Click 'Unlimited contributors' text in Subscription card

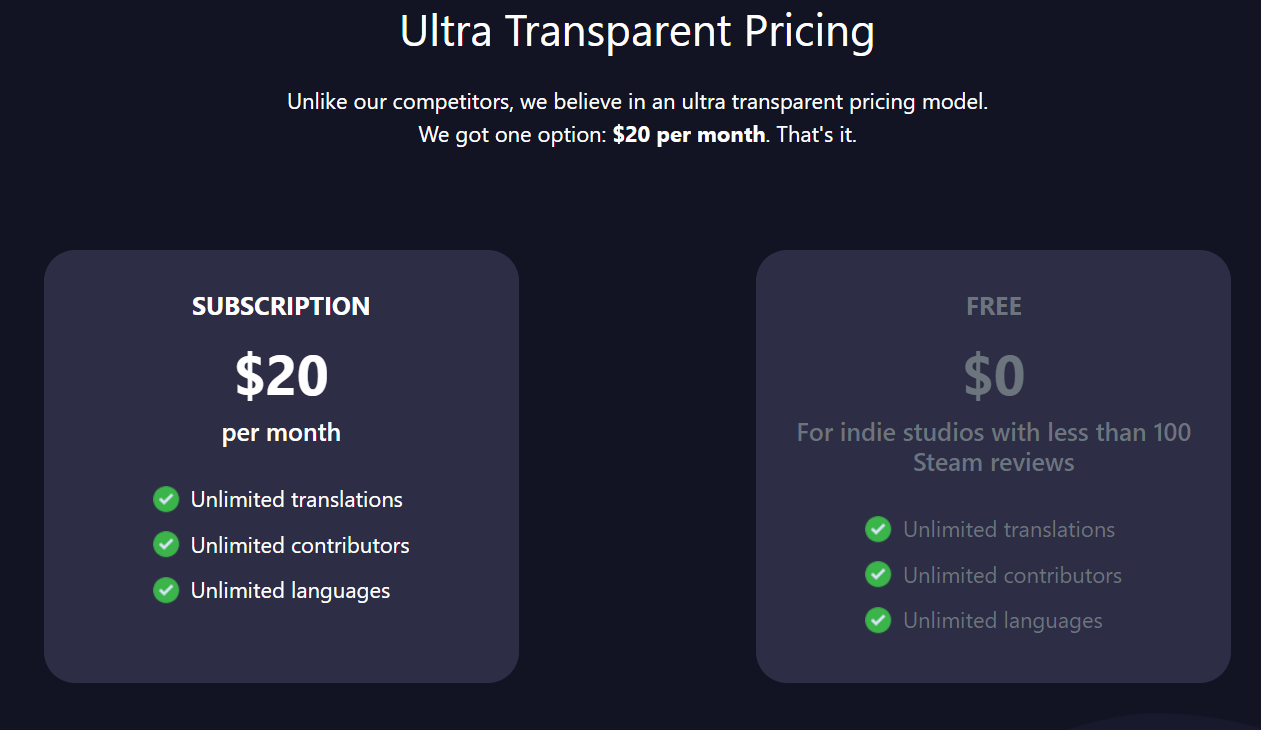[300, 545]
